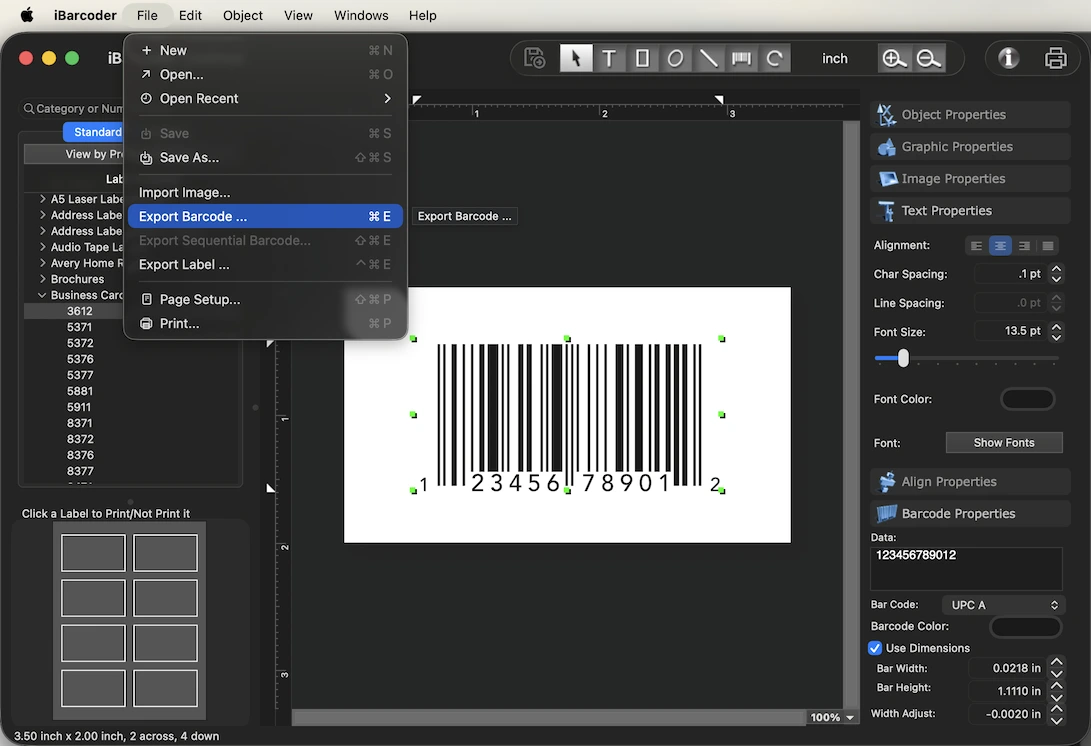
Task: Click the barcode Data text field
Action: [966, 568]
